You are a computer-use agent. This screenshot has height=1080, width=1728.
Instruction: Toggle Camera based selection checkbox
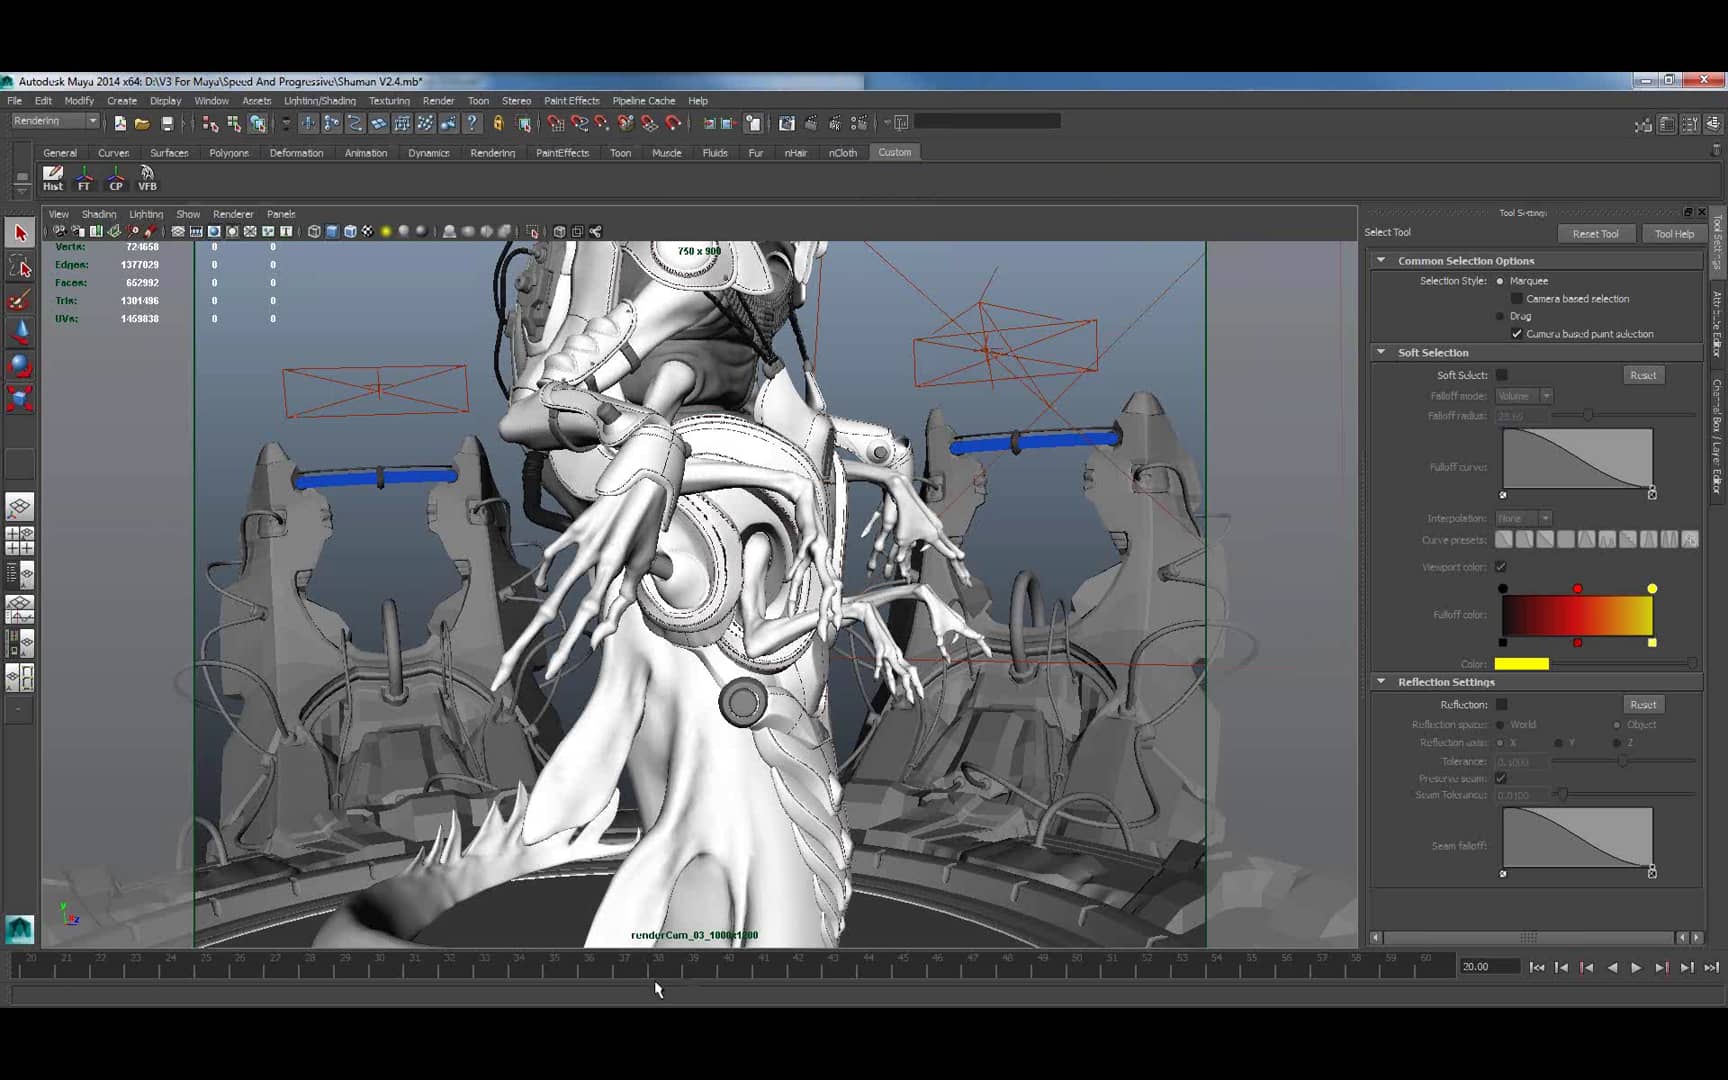pyautogui.click(x=1516, y=298)
